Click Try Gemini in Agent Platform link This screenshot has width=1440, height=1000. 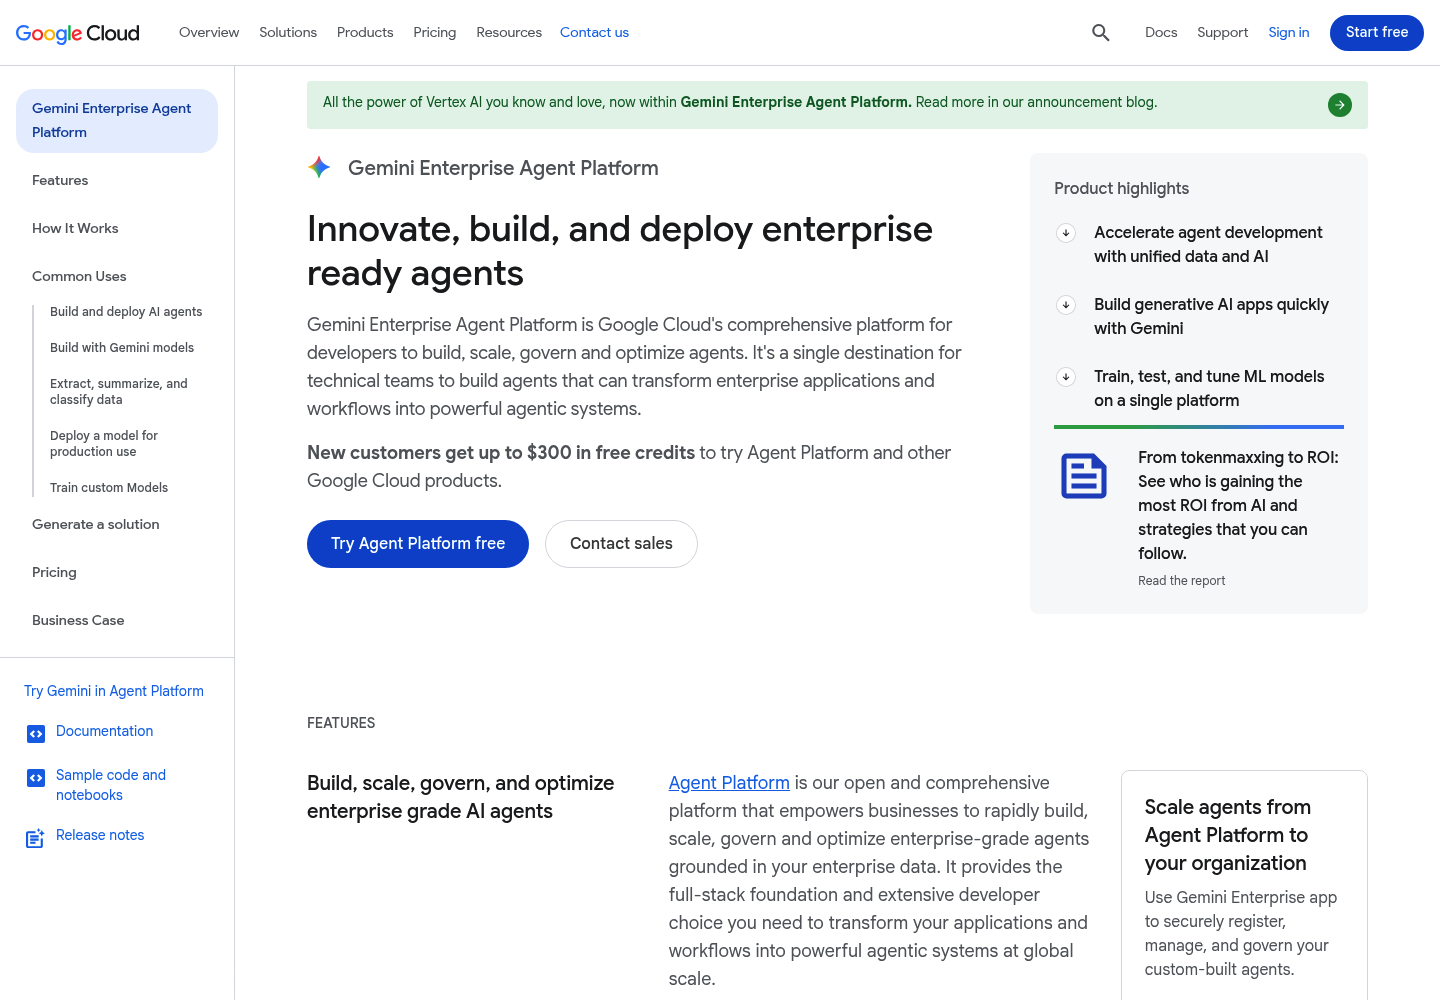pos(114,691)
